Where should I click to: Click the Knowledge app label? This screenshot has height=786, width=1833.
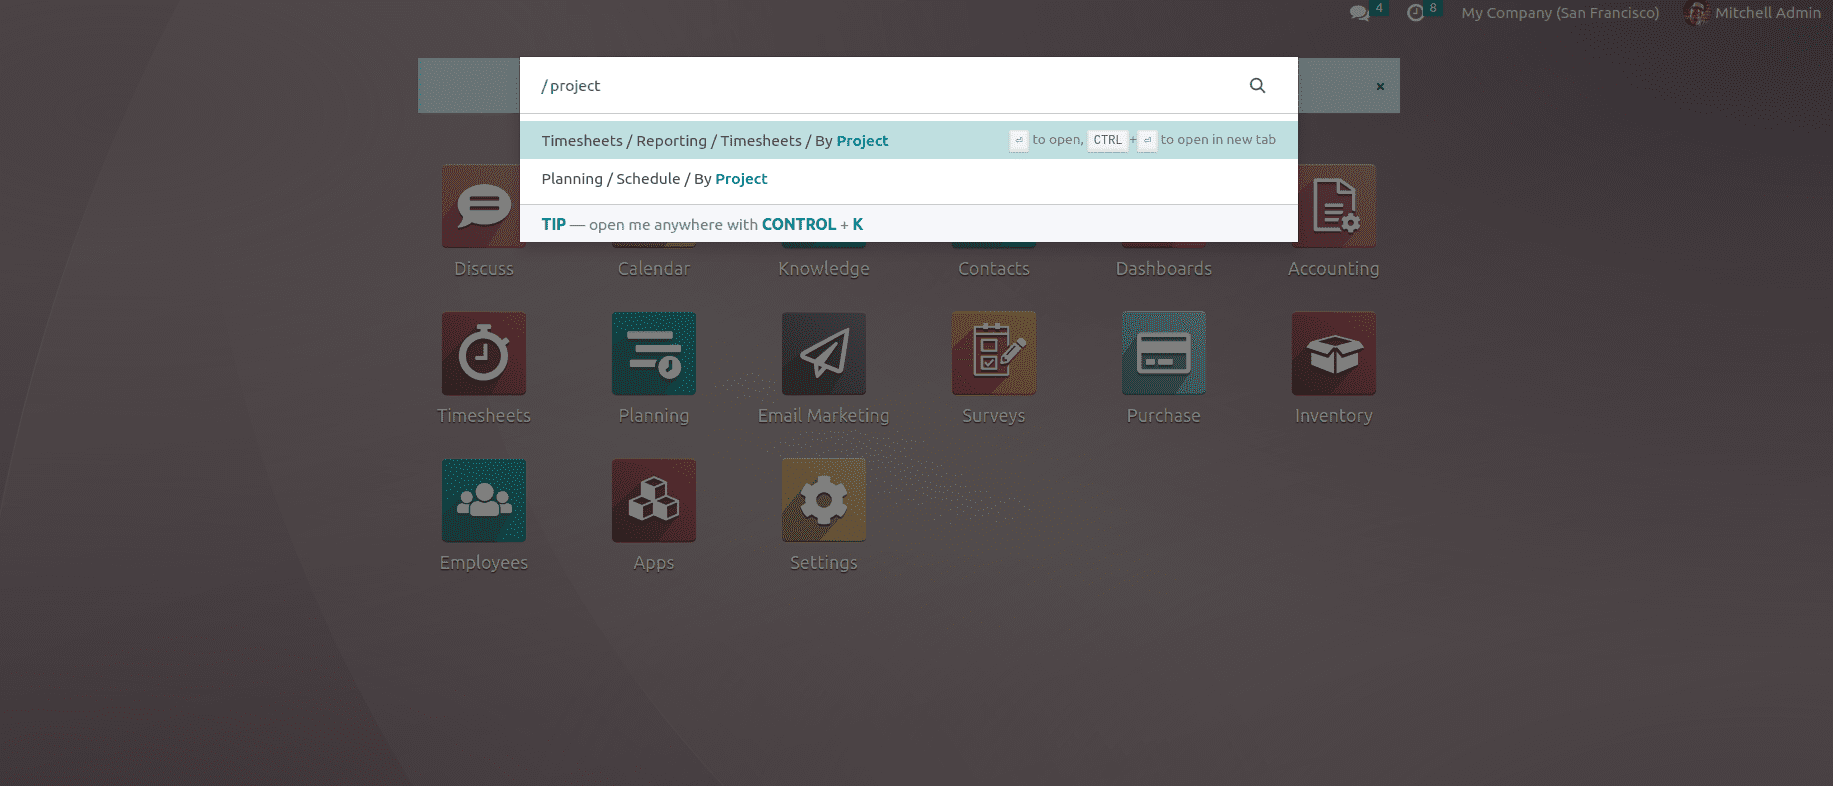click(824, 268)
